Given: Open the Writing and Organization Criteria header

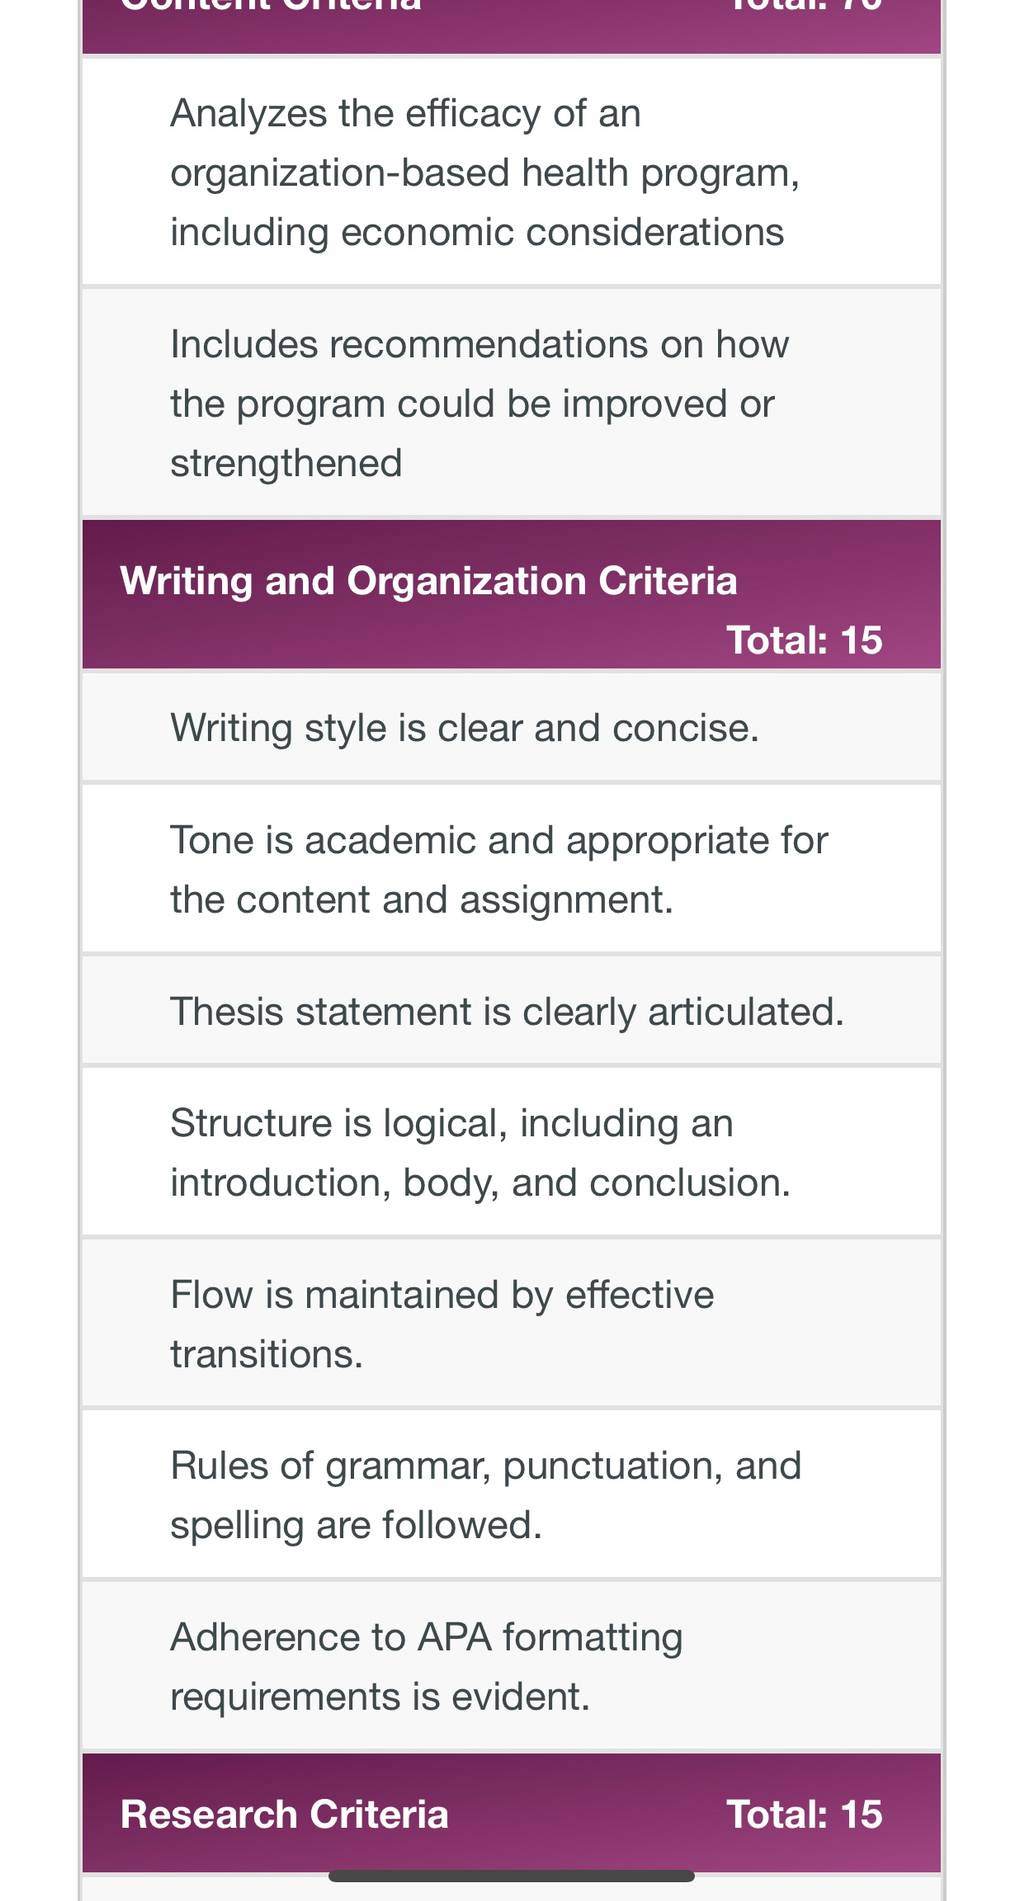Looking at the screenshot, I should click(511, 594).
